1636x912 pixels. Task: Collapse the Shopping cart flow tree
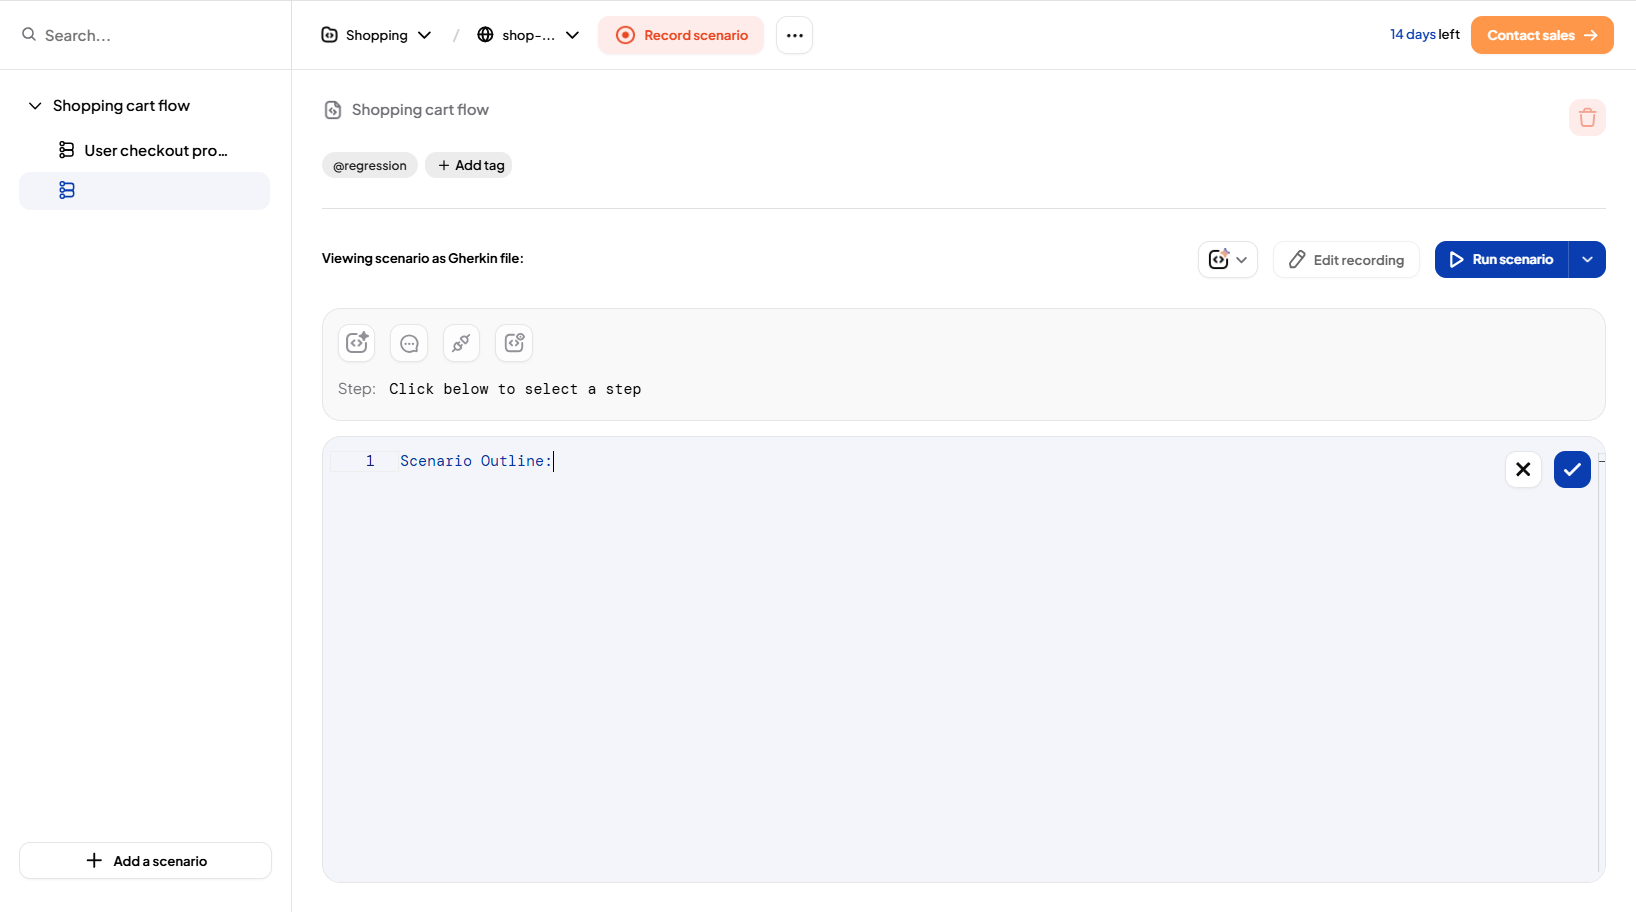(x=35, y=106)
